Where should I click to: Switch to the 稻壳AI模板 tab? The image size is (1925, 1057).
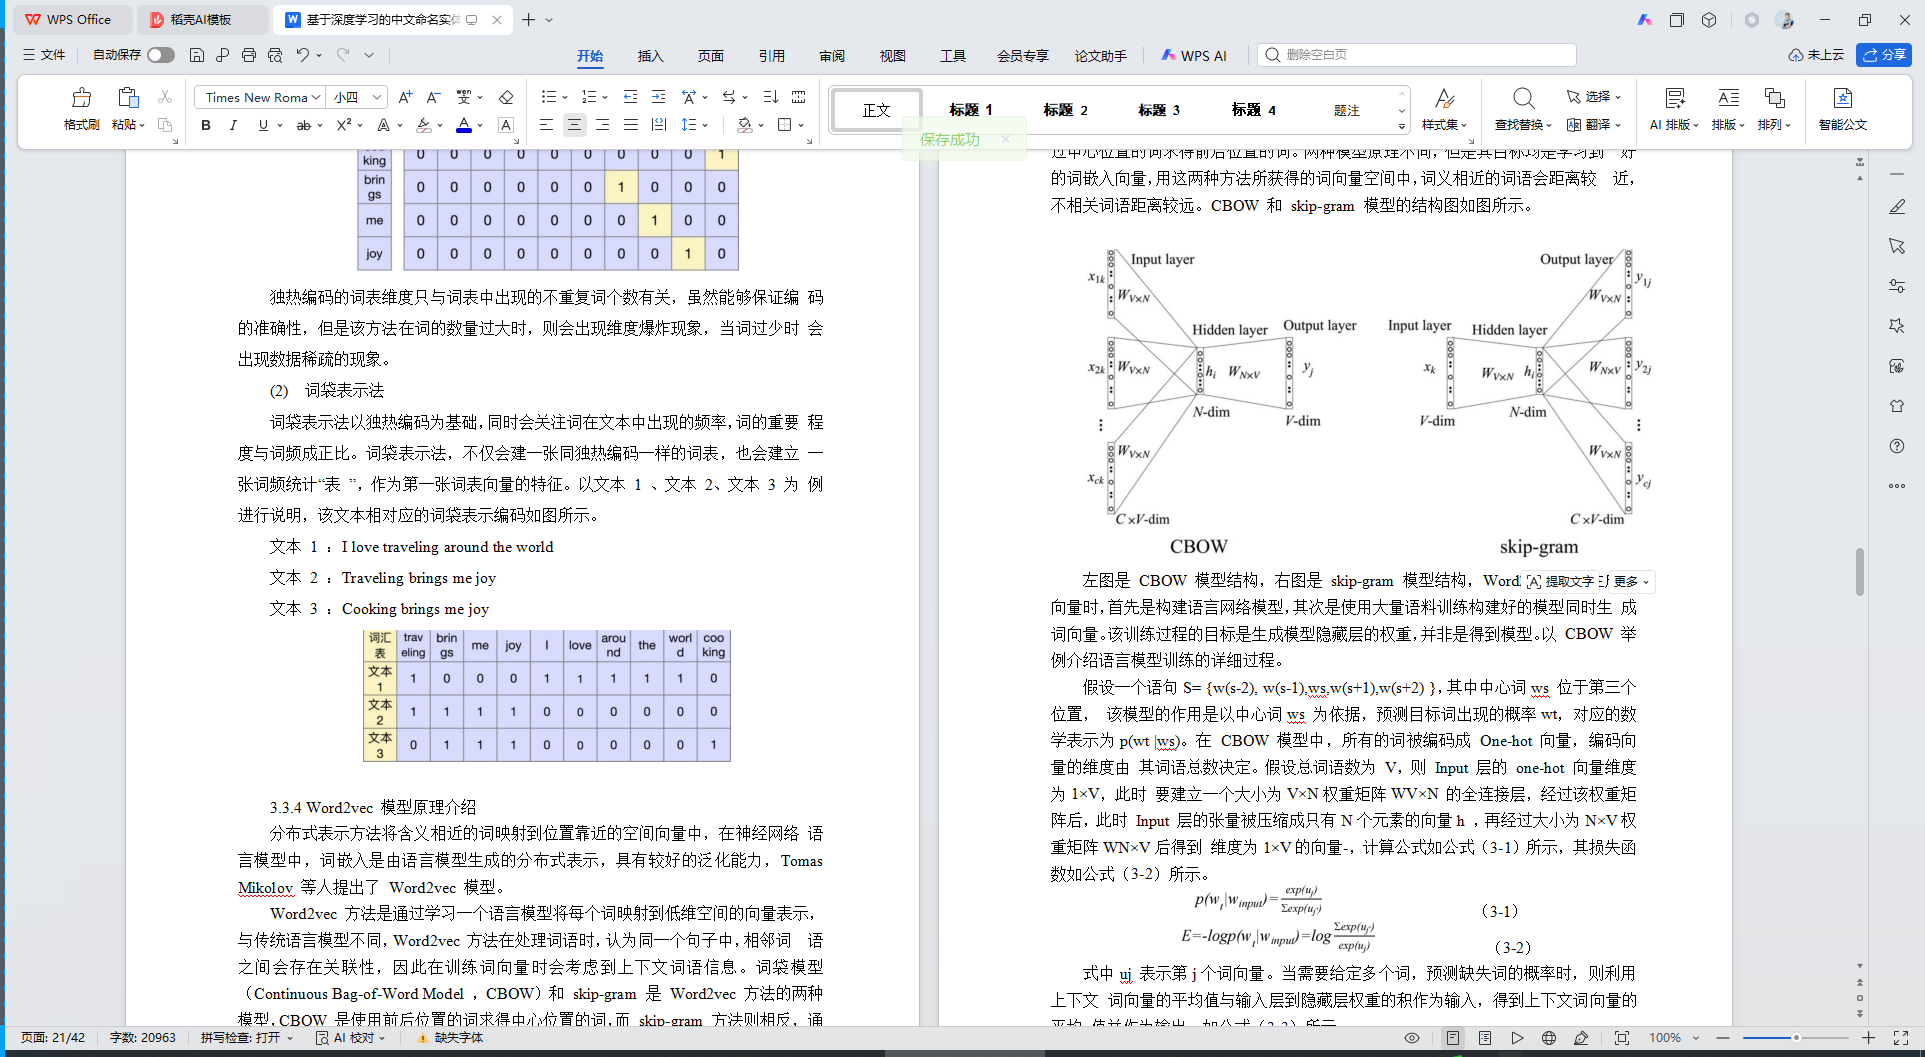click(x=200, y=20)
